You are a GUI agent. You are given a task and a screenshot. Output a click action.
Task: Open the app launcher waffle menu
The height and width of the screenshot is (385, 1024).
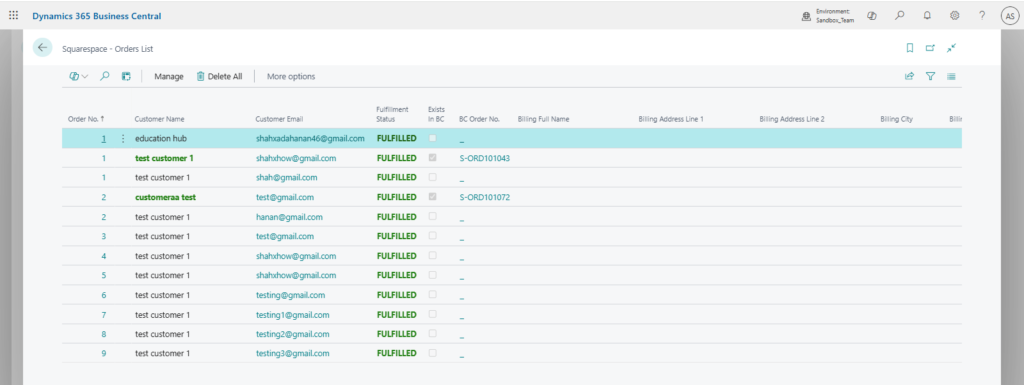click(13, 15)
